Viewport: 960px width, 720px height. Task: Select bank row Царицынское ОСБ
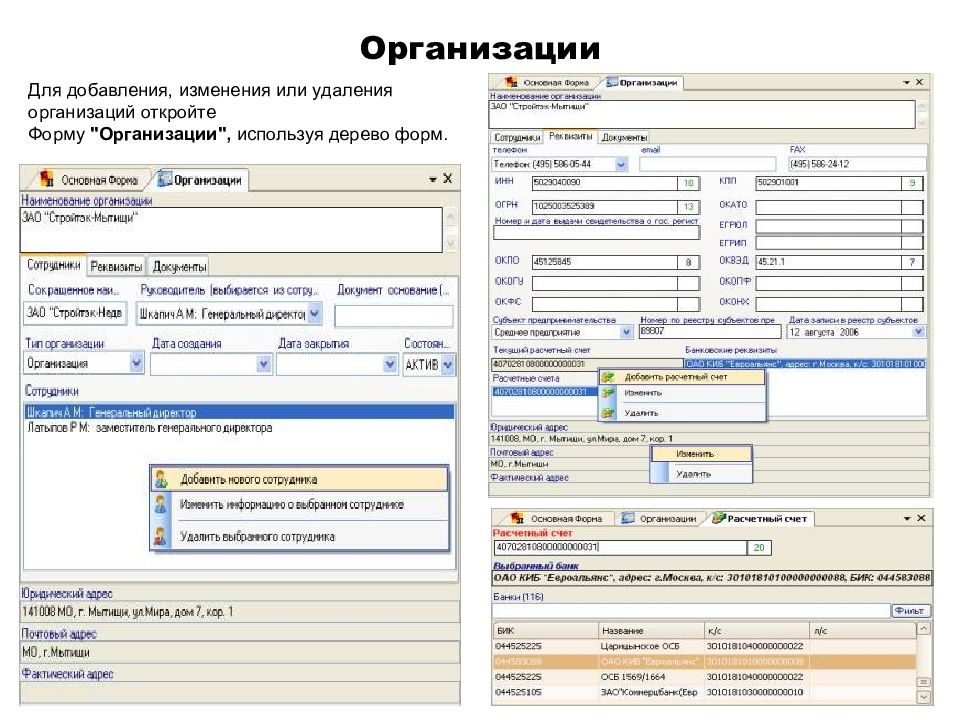(704, 646)
